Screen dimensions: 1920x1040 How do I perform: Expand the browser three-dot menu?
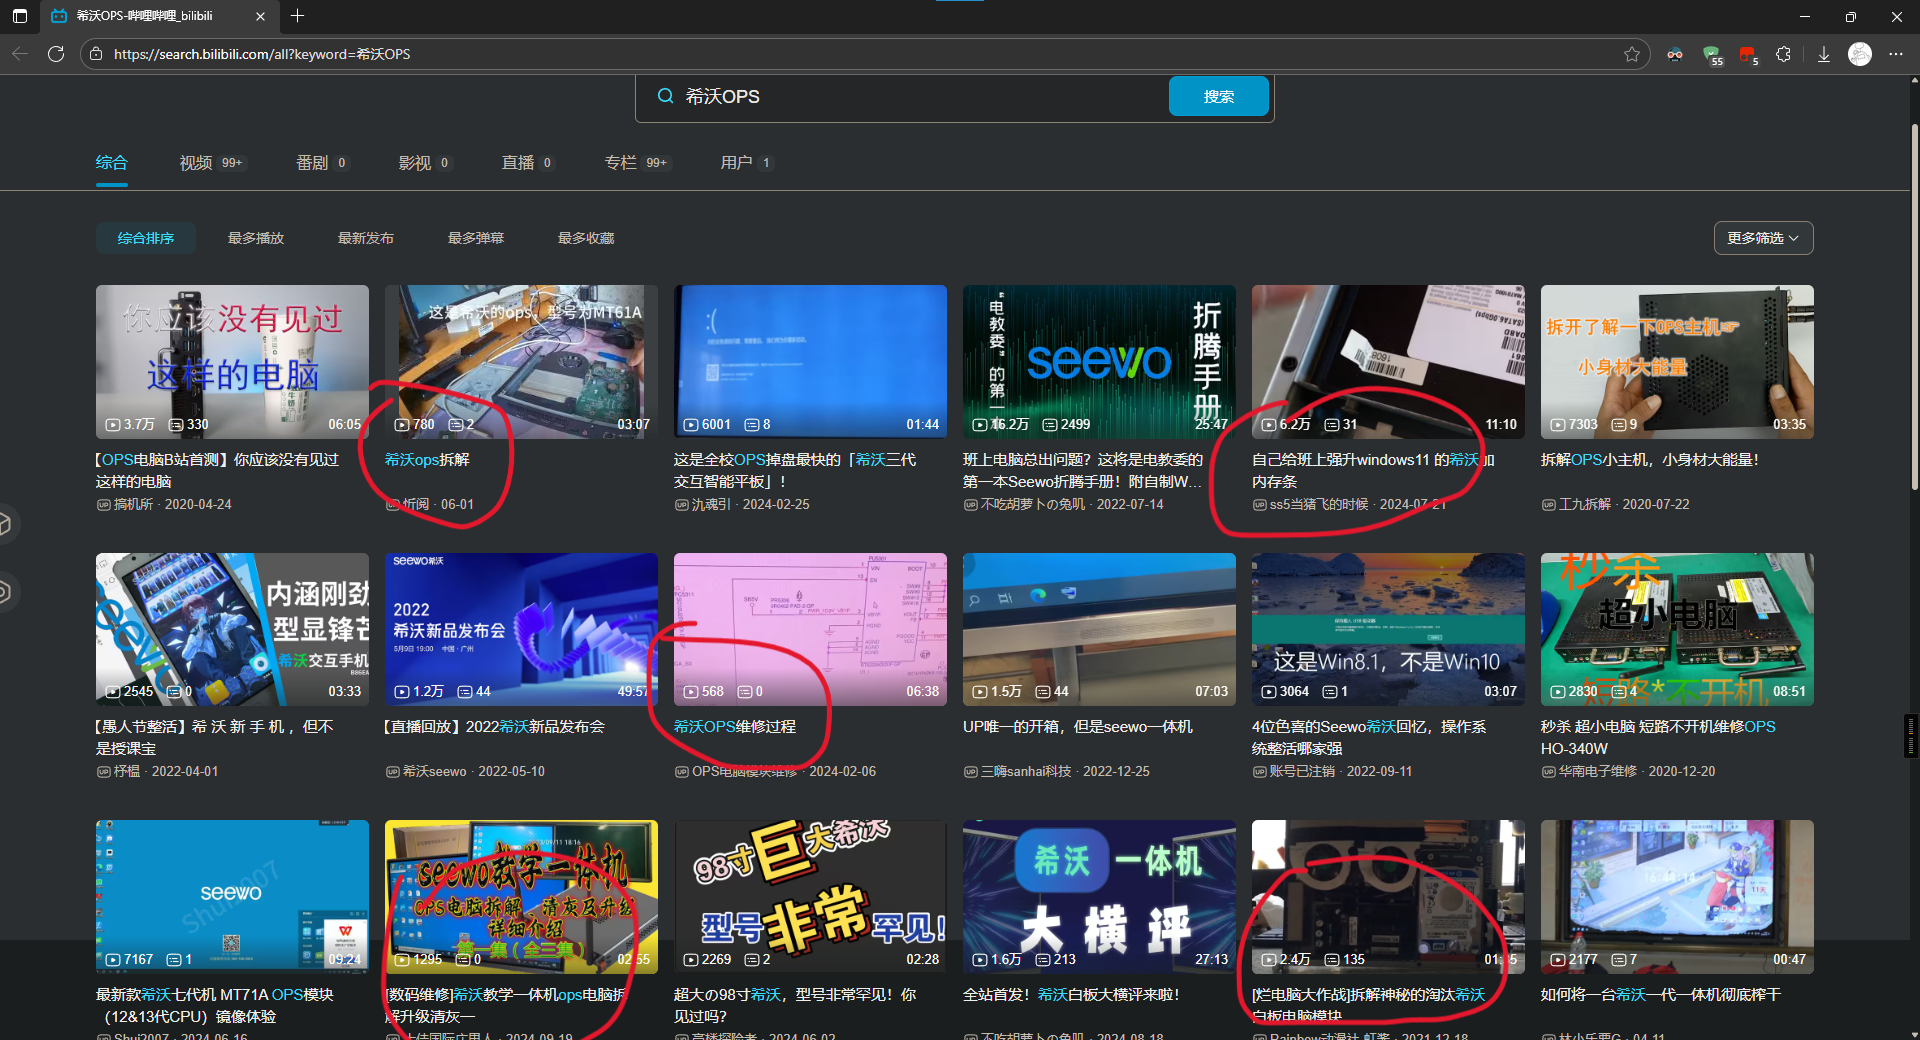(1896, 54)
